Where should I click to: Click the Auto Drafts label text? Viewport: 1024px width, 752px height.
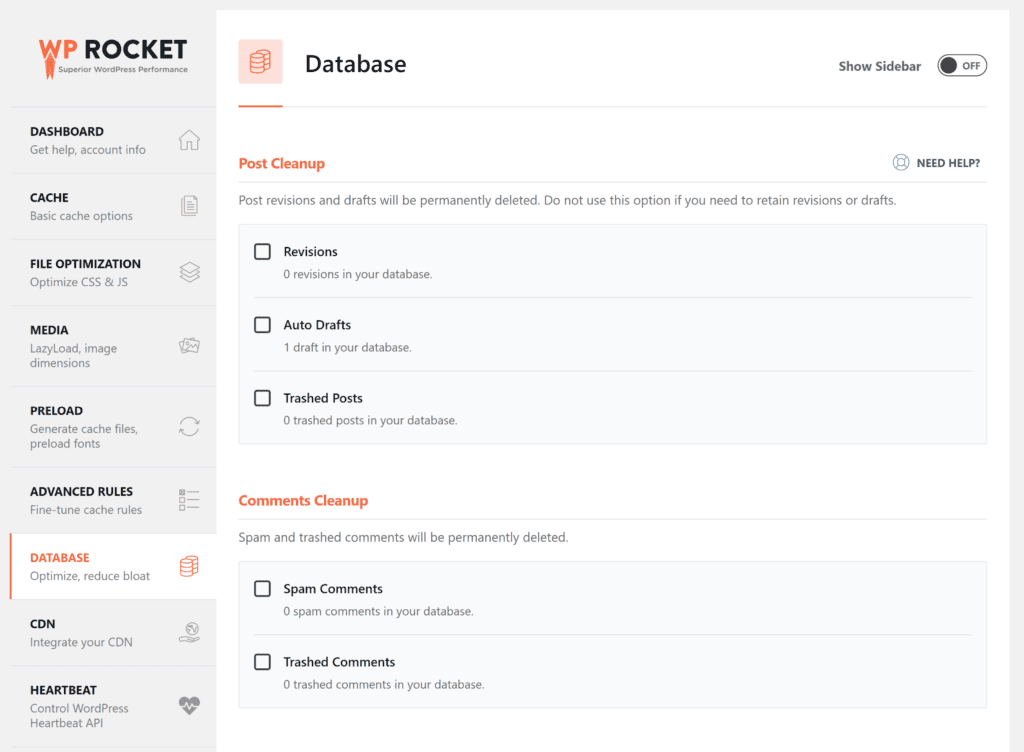[317, 324]
